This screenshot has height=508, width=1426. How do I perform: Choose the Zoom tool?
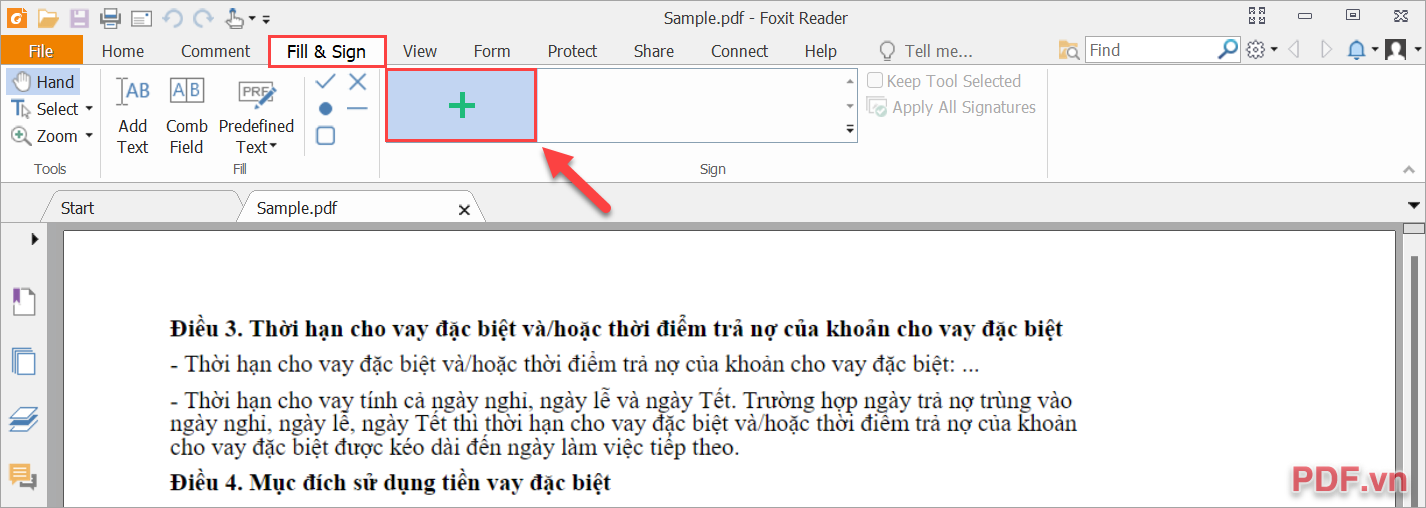pyautogui.click(x=46, y=136)
